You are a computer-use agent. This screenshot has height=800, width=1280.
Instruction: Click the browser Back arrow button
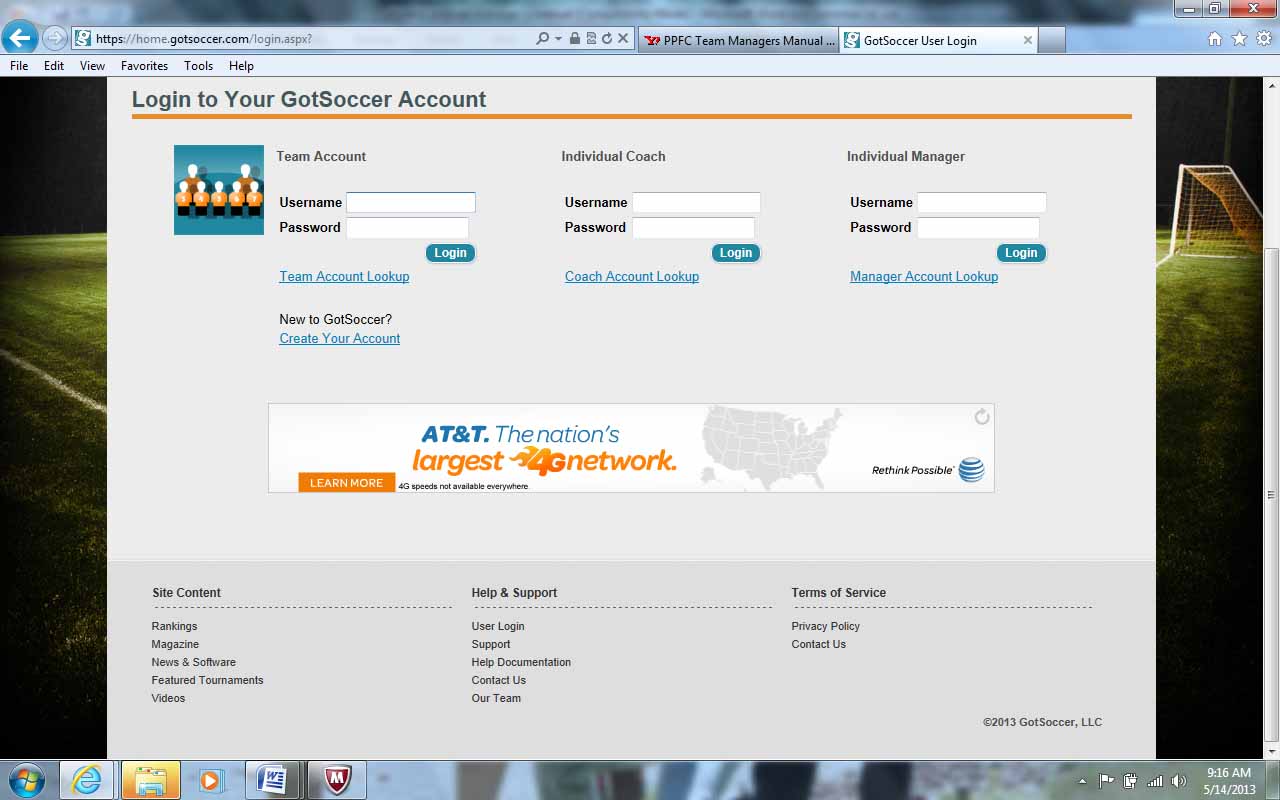click(21, 38)
